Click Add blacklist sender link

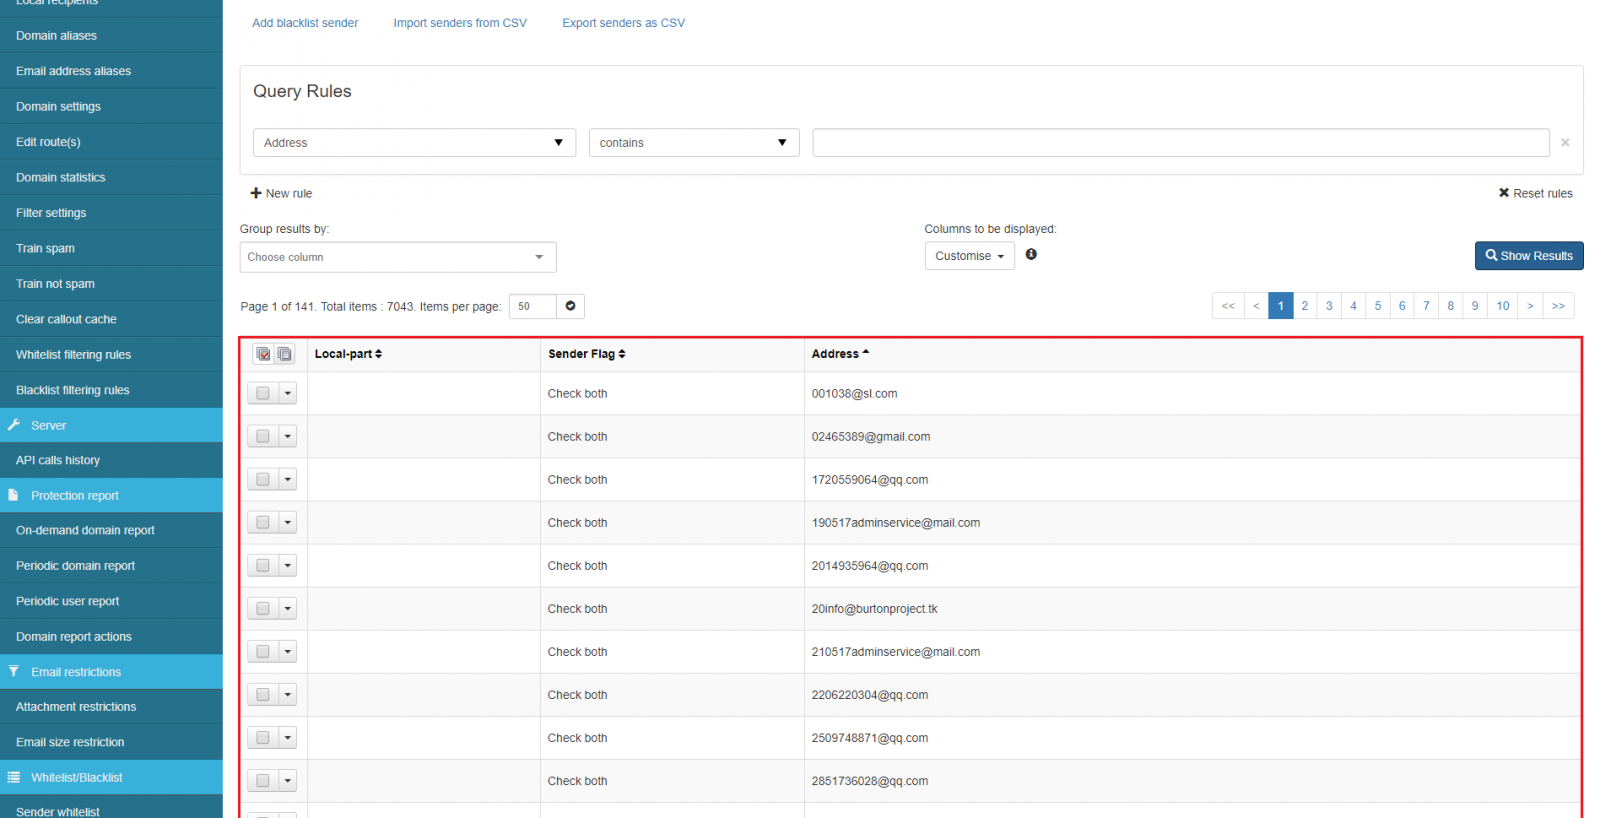(305, 23)
